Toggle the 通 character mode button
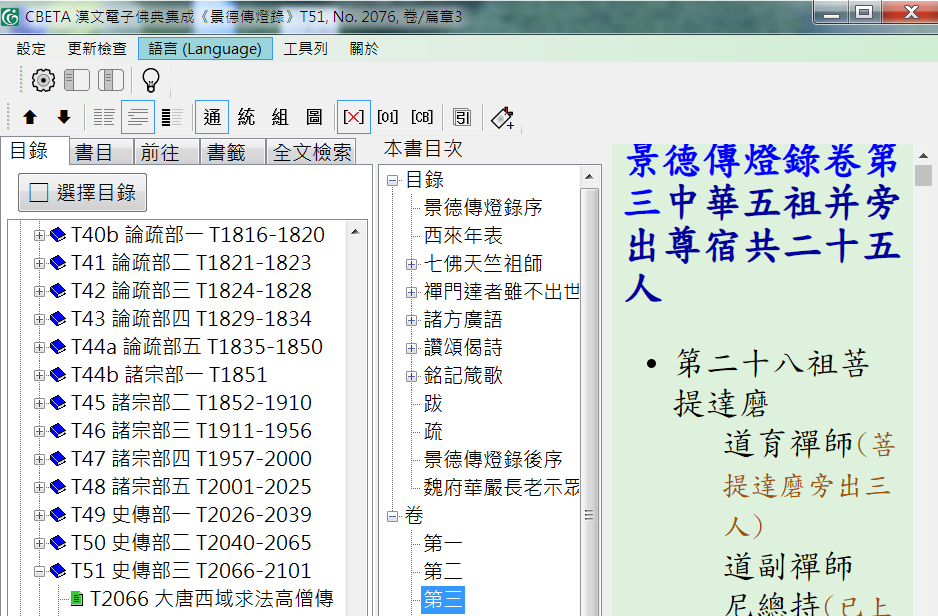Screen dimensions: 938x616 pyautogui.click(x=212, y=117)
